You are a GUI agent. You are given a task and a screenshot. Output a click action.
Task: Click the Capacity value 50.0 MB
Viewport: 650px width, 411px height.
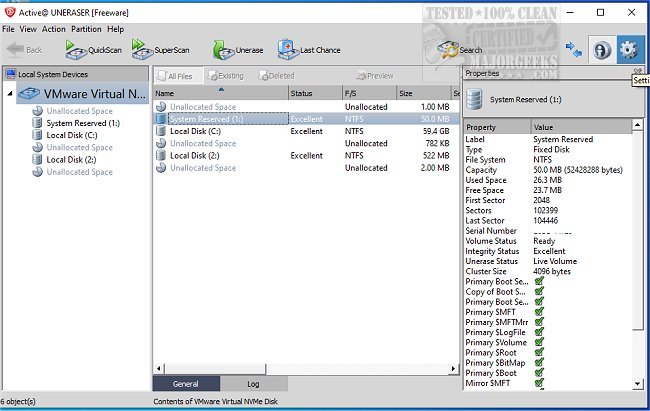[578, 170]
